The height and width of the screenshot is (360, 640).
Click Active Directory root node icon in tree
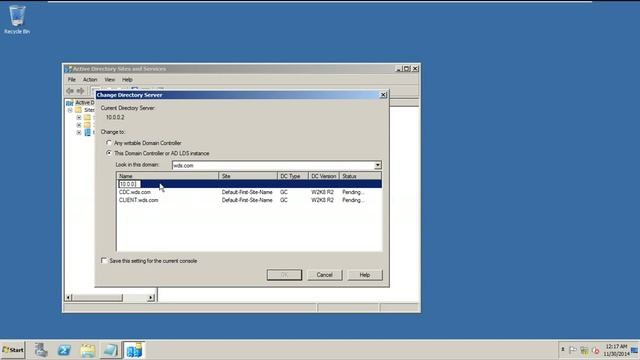click(70, 103)
